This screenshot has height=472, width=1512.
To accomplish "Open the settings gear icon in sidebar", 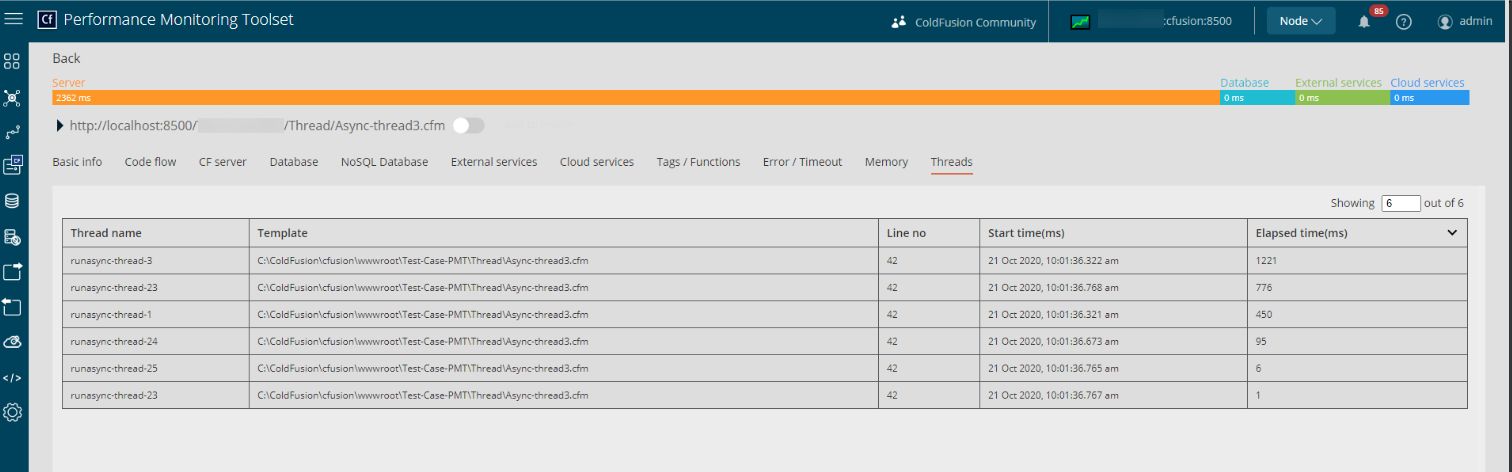I will click(x=12, y=411).
